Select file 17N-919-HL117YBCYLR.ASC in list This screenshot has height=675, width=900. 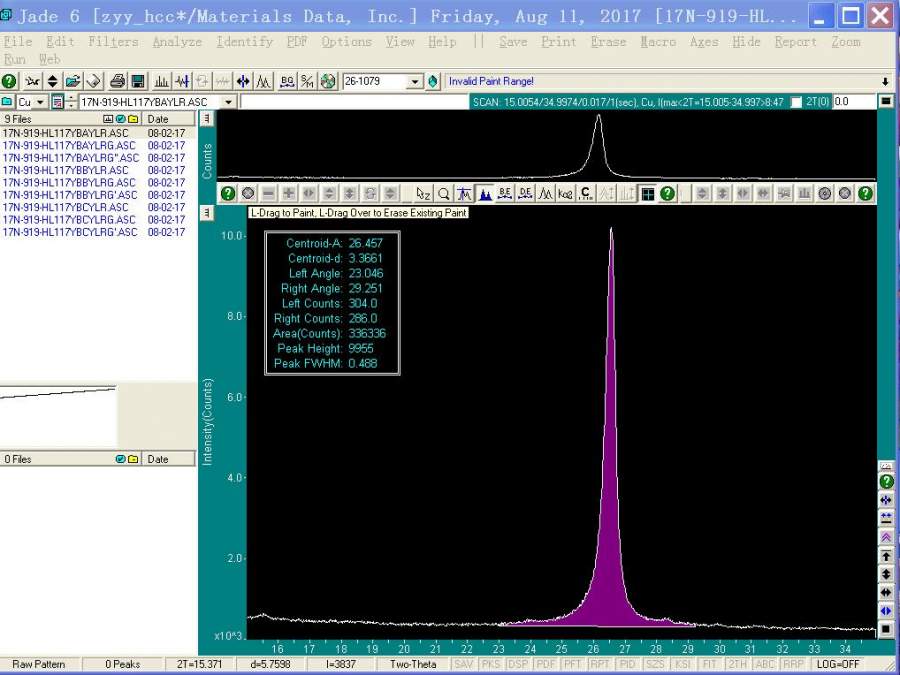65,207
